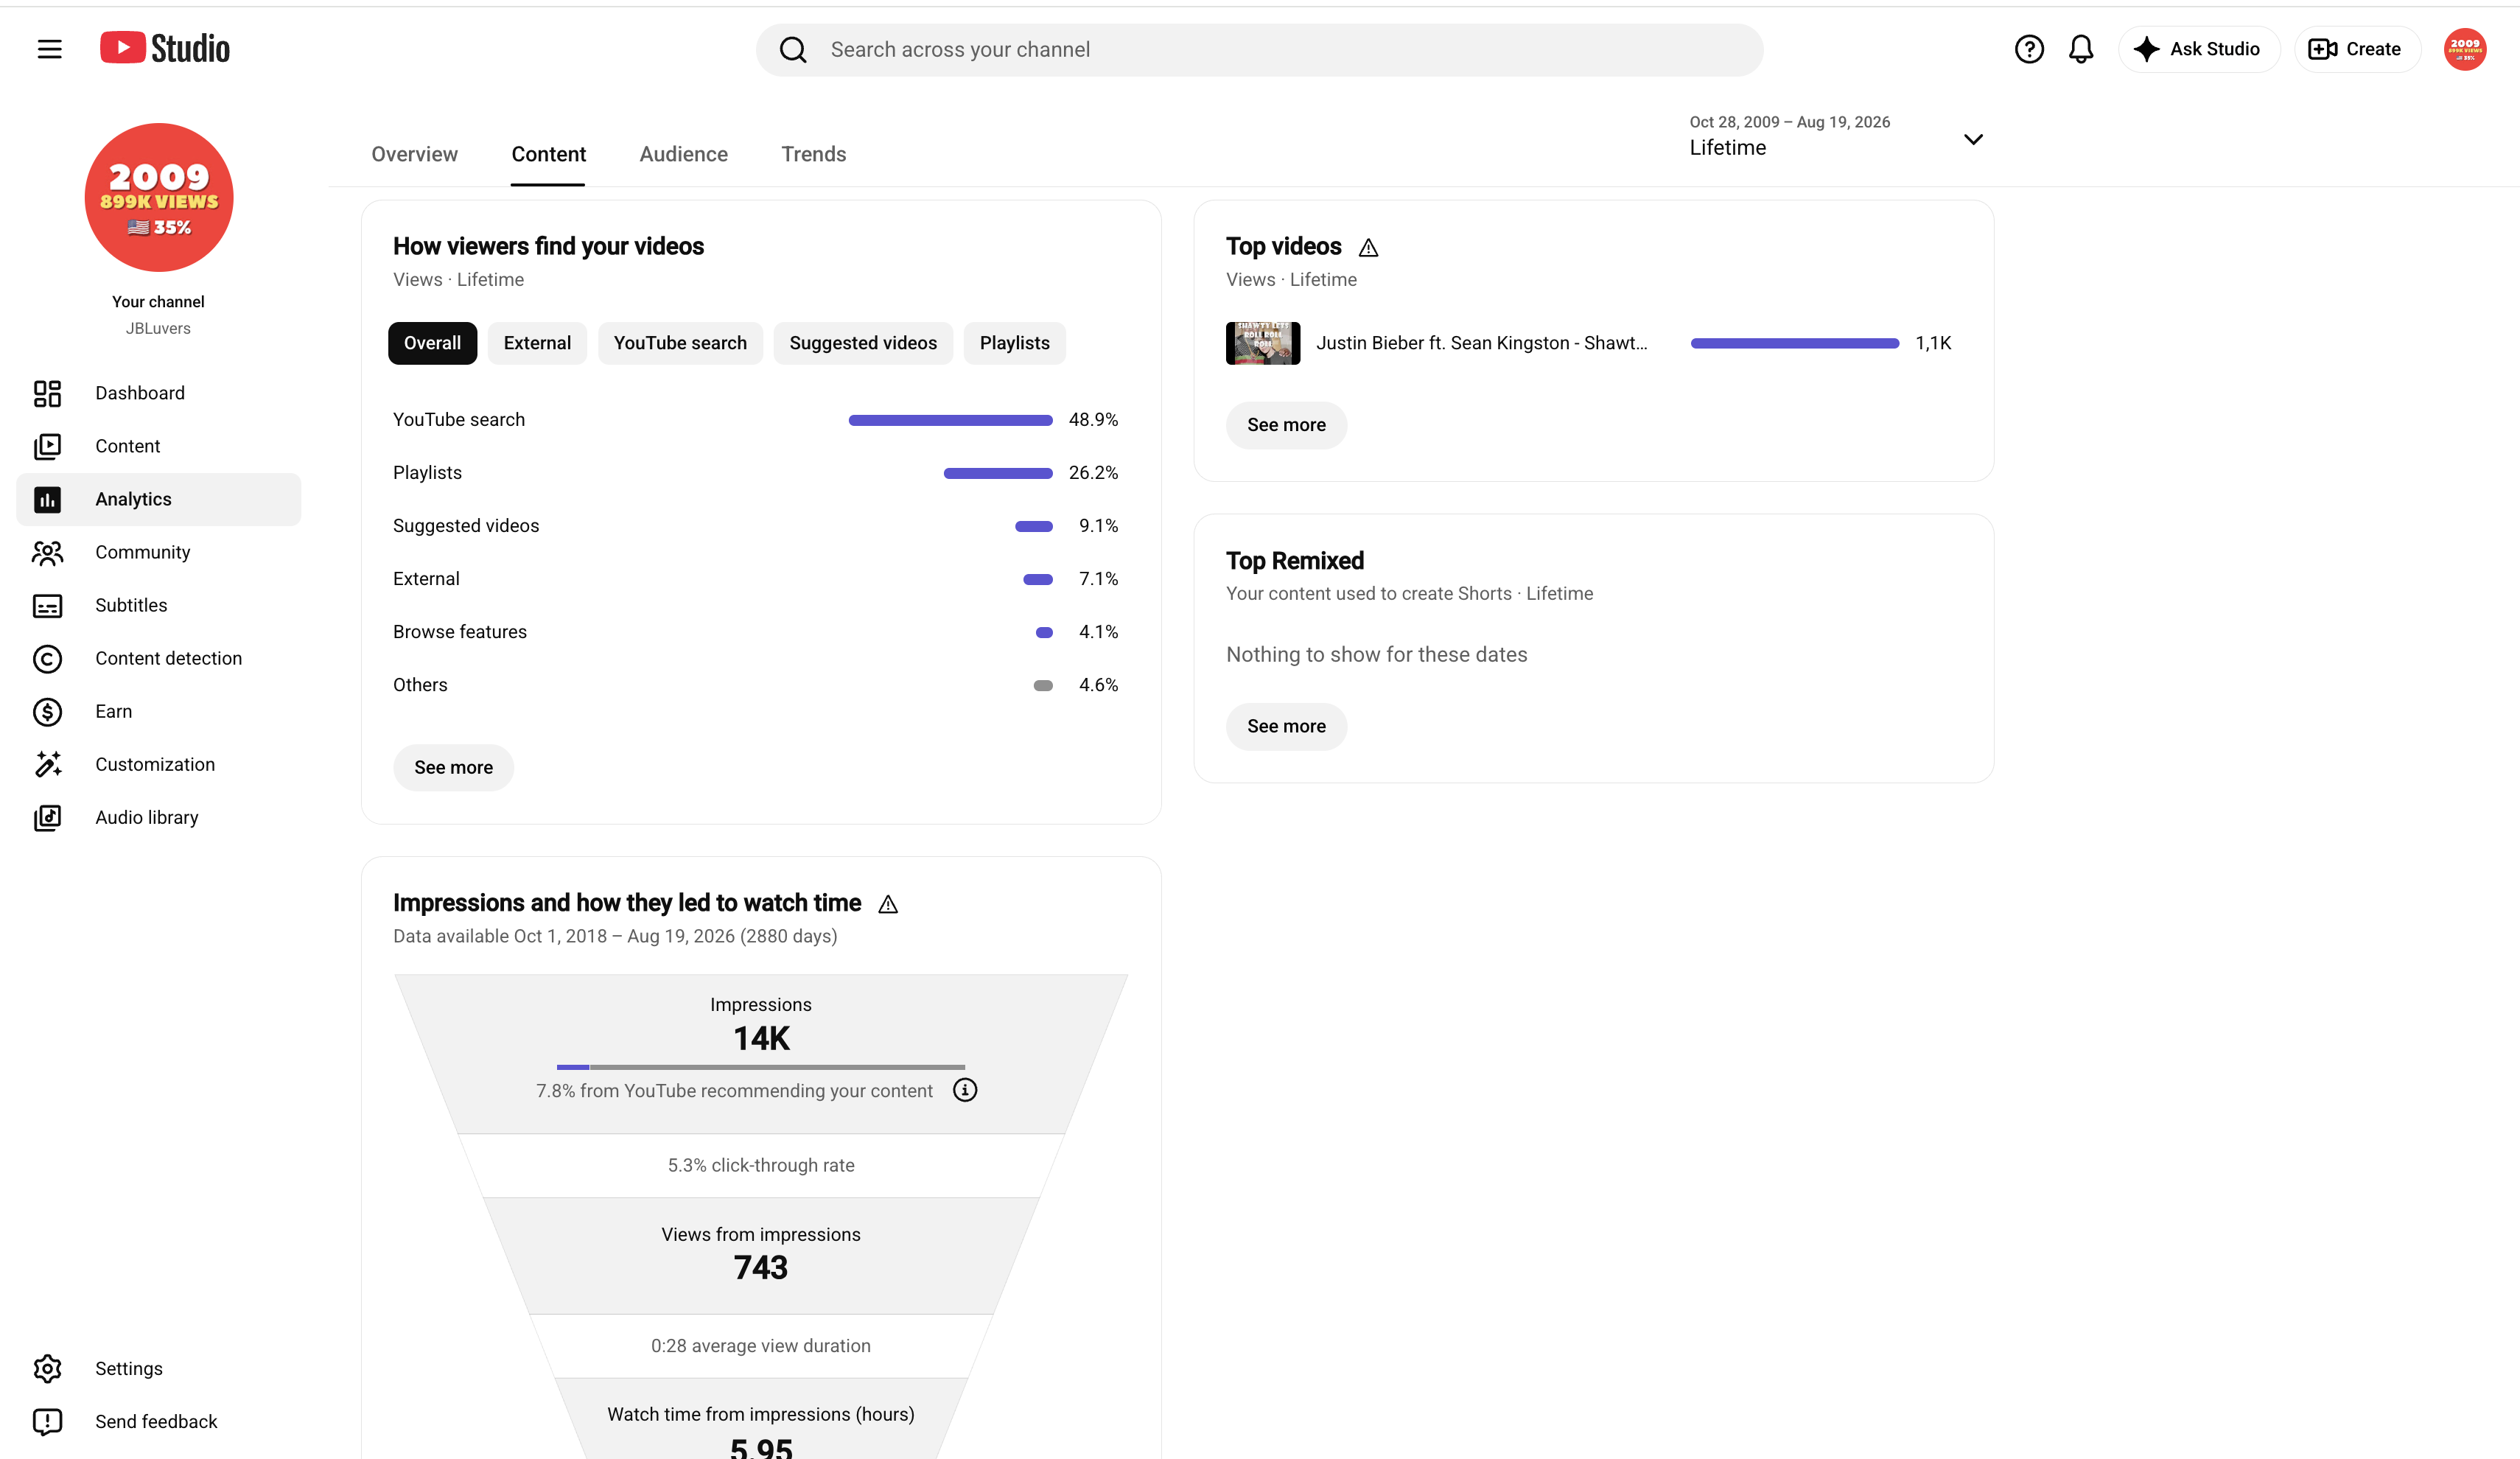Open Community from the sidebar
This screenshot has width=2520, height=1459.
pos(158,552)
